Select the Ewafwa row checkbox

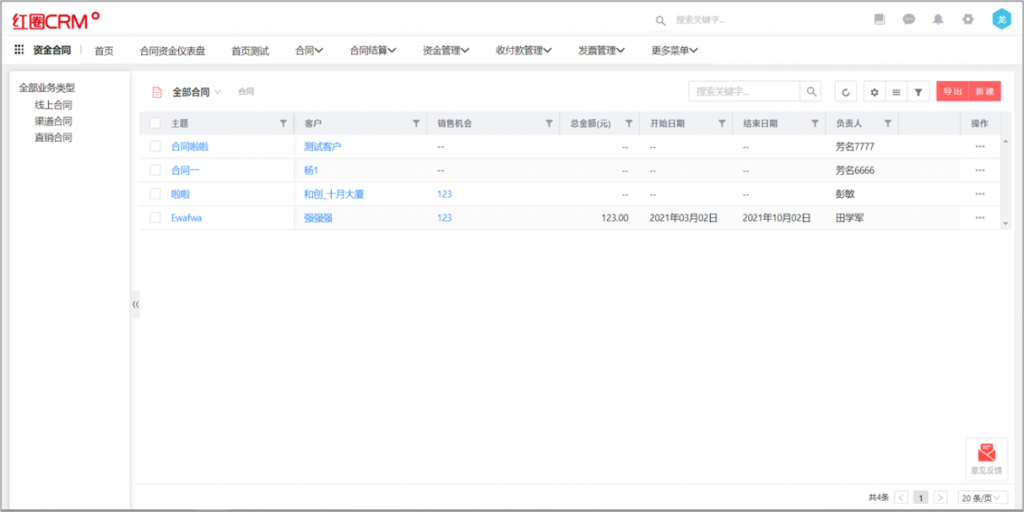coord(155,217)
